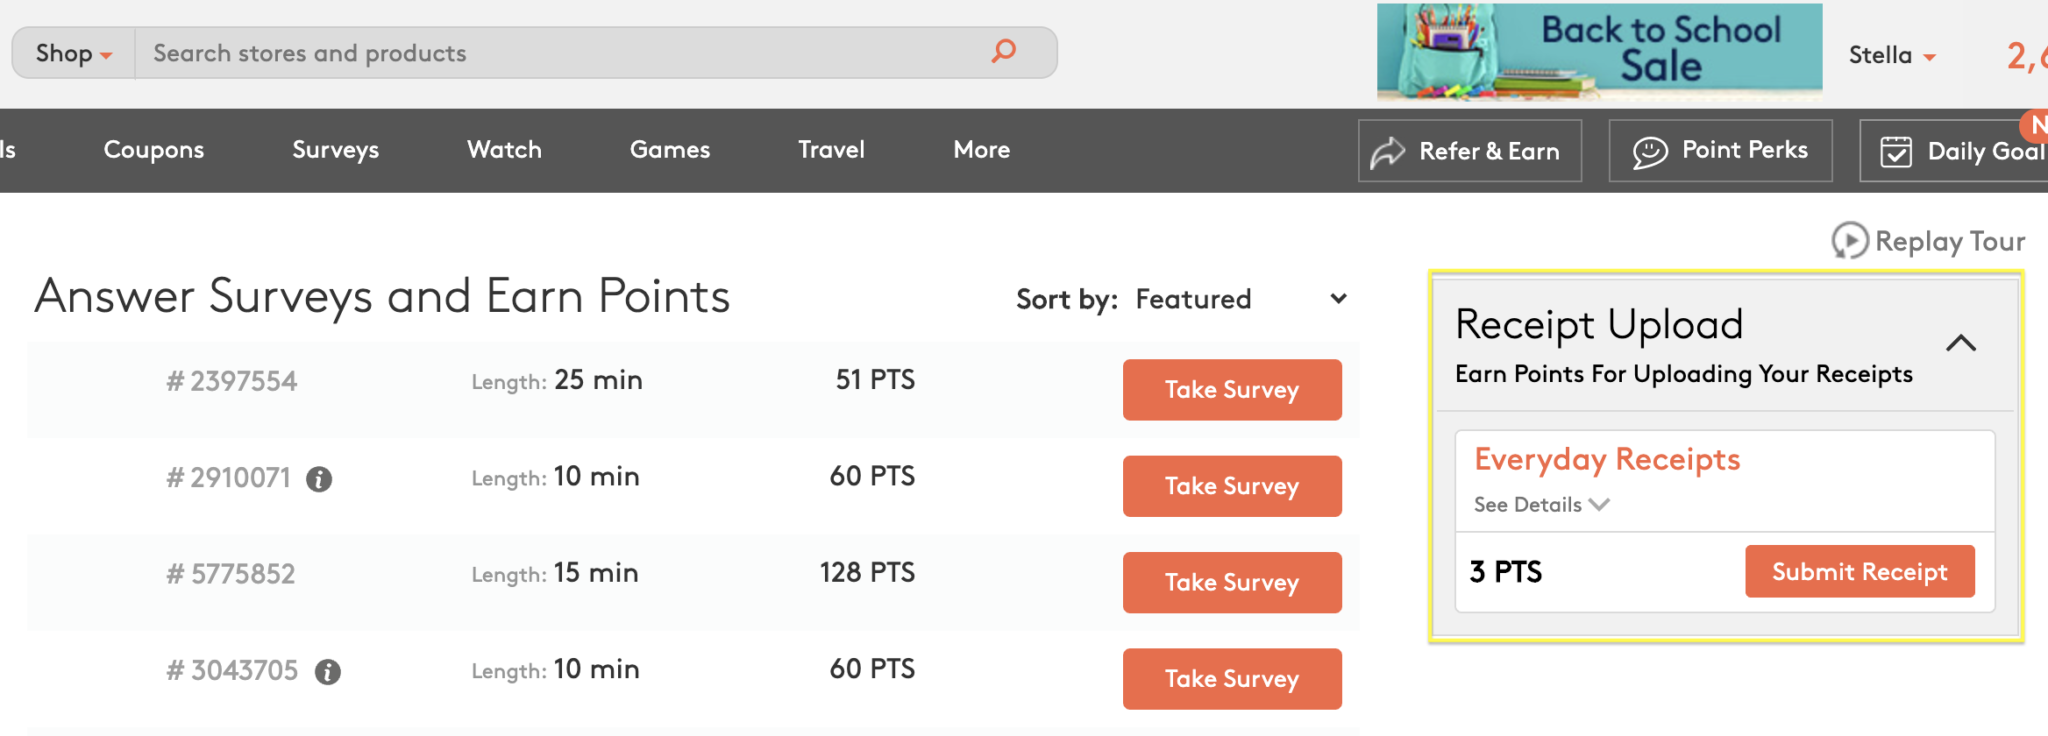Collapse the Receipt Upload panel
This screenshot has height=736, width=2048.
[x=1961, y=343]
